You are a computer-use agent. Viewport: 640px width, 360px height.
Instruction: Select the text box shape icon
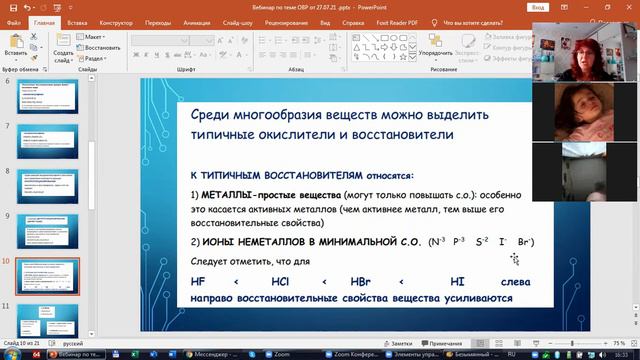pyautogui.click(x=356, y=38)
